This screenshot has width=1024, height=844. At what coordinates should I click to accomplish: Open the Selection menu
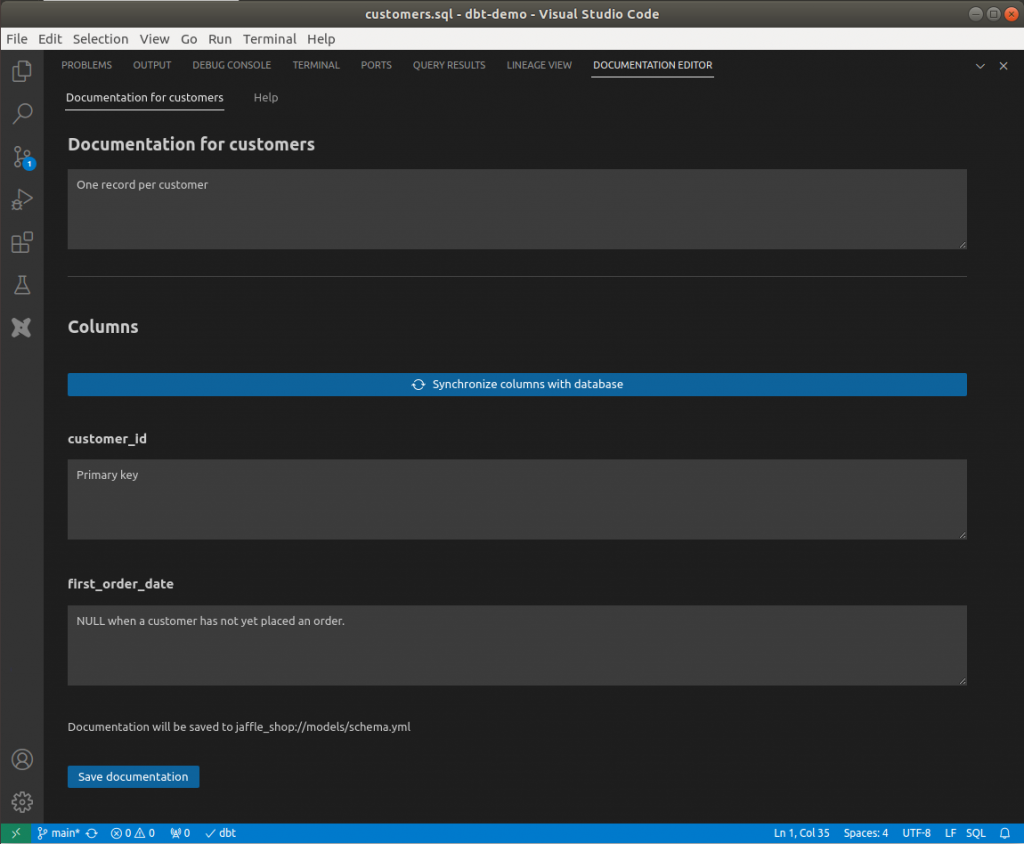click(x=101, y=39)
